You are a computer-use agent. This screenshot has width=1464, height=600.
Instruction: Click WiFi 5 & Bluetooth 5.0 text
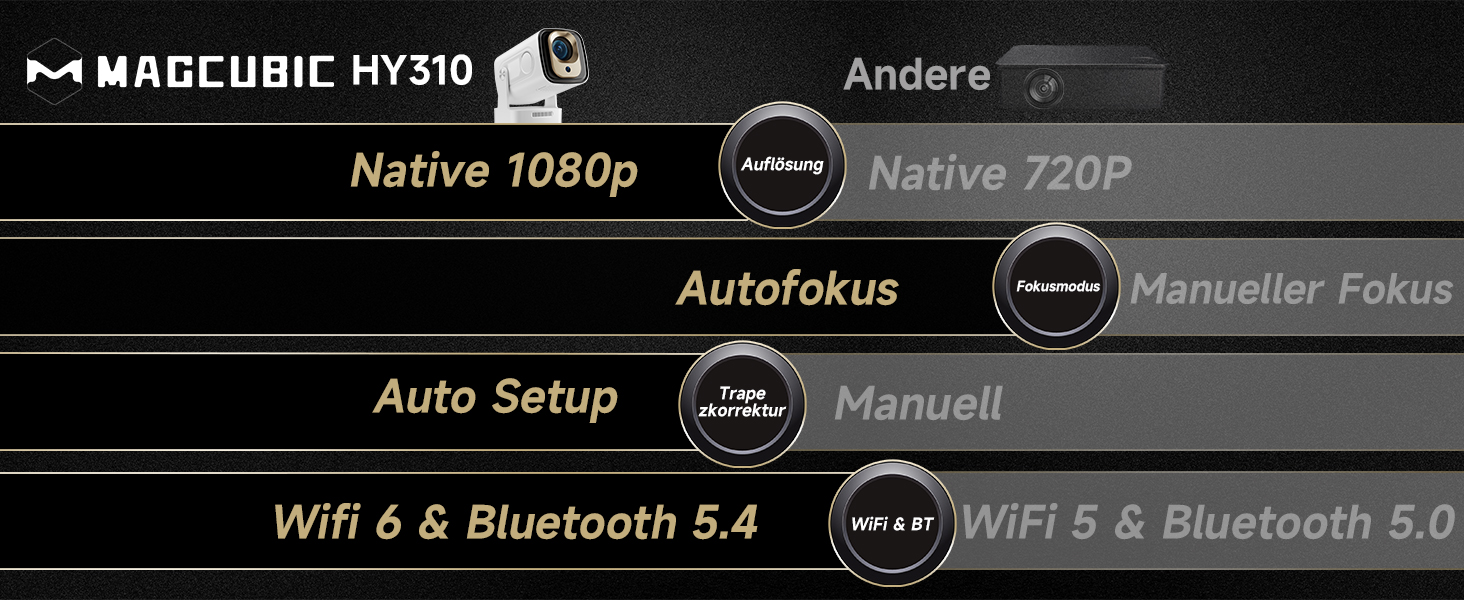[1208, 523]
